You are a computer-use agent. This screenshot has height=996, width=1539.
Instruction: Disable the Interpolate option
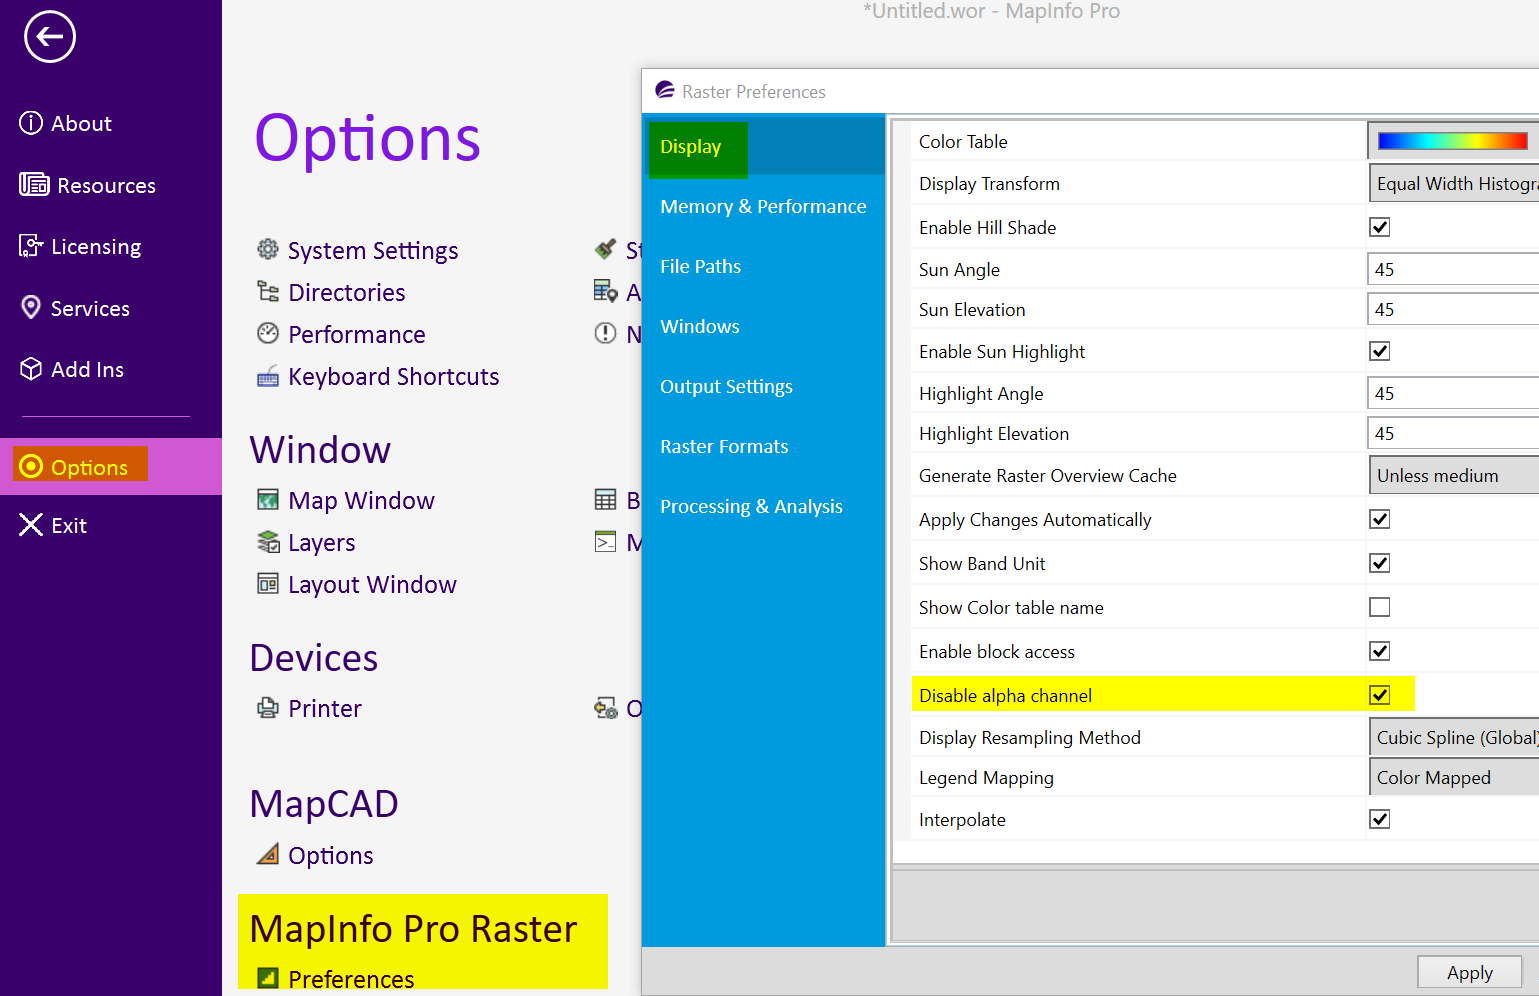(x=1380, y=818)
